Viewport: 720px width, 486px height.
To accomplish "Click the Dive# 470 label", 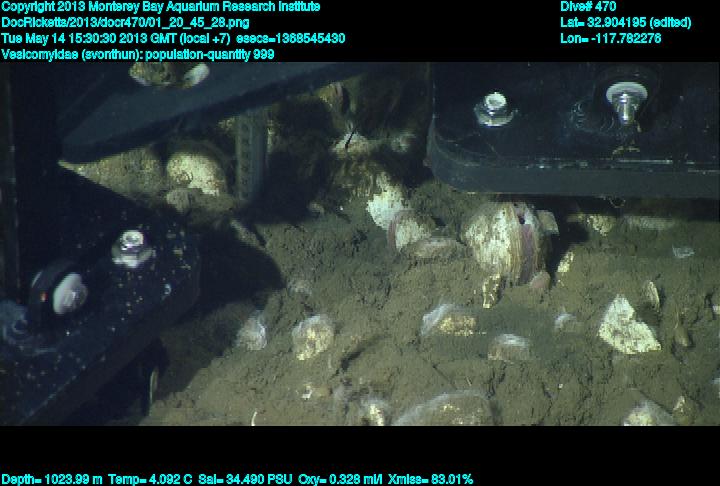I will click(x=589, y=6).
